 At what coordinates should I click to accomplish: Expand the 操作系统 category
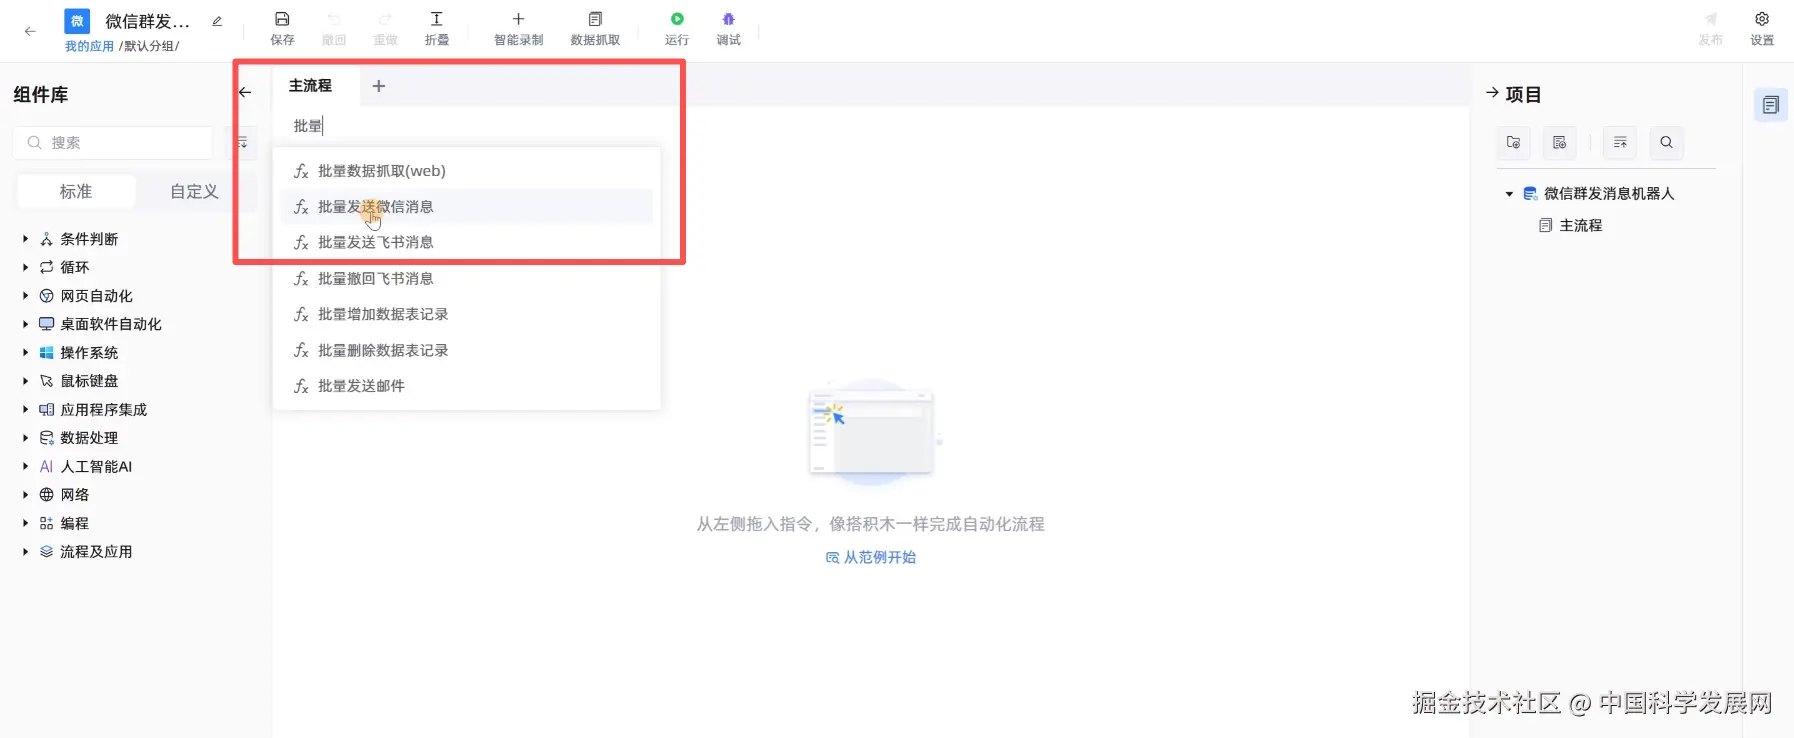coord(25,352)
